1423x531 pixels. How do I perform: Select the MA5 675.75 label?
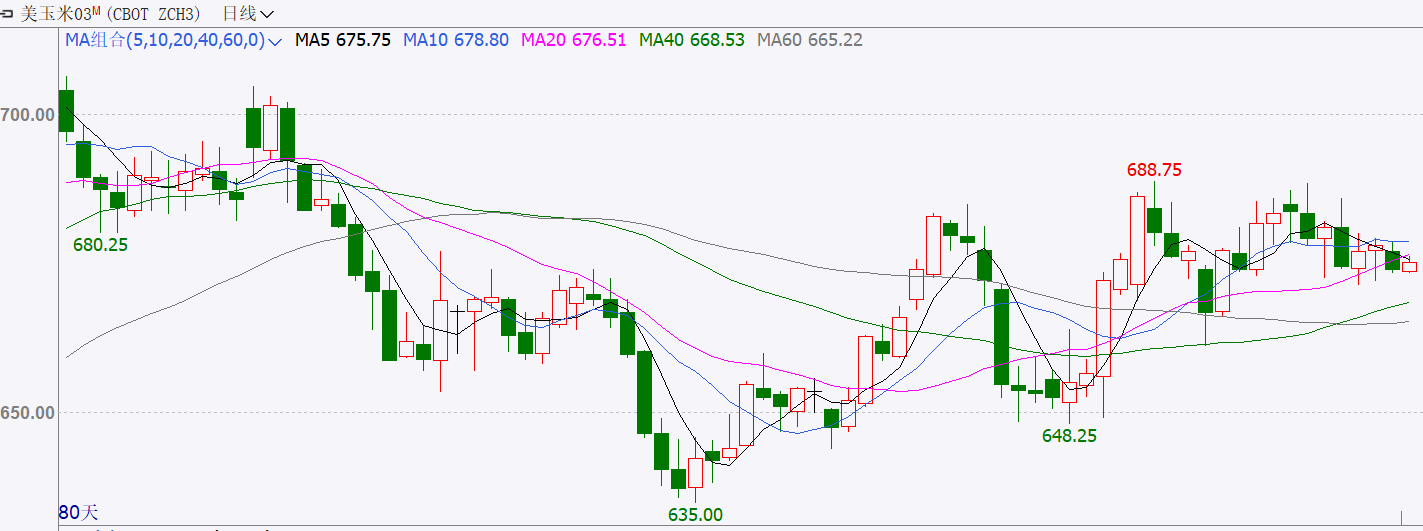343,41
